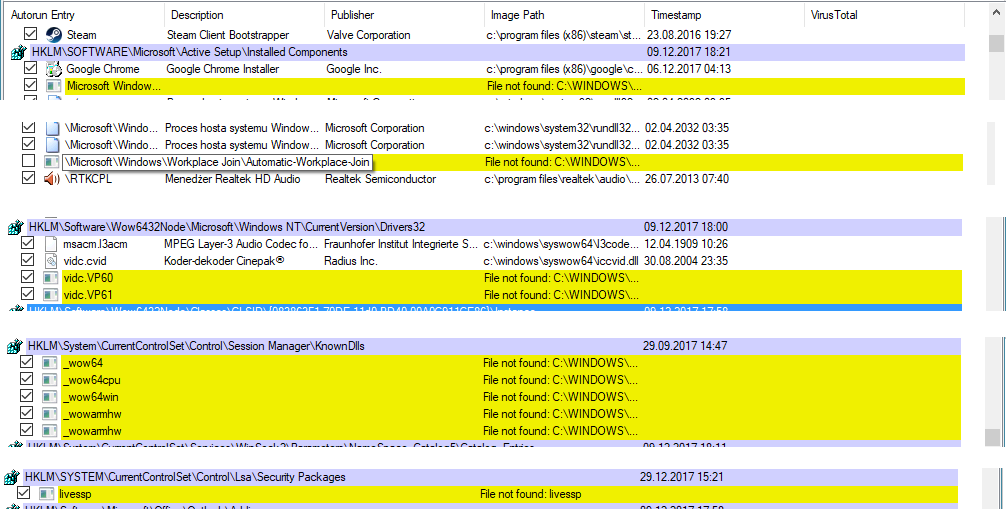Uncheck the Steam autorun entry

click(30, 33)
